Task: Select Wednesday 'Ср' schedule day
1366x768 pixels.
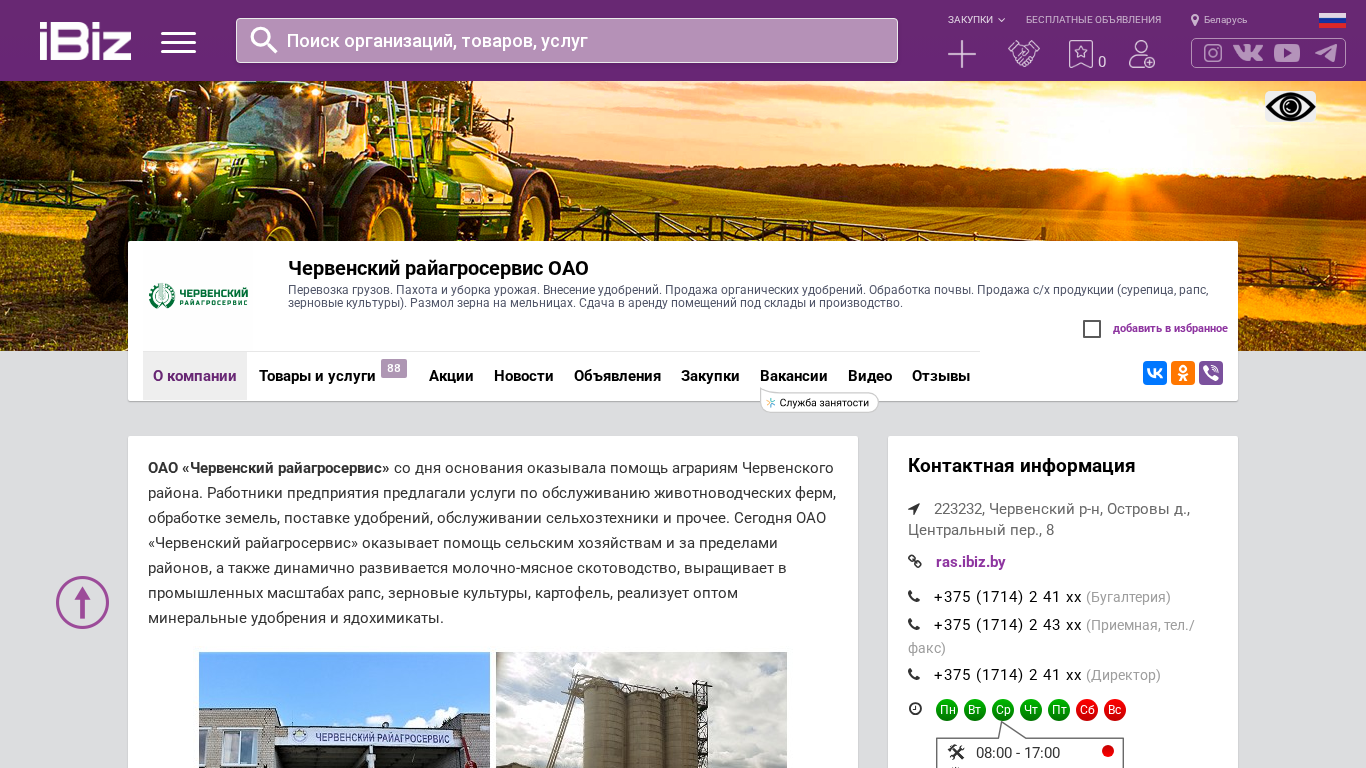Action: tap(1003, 710)
